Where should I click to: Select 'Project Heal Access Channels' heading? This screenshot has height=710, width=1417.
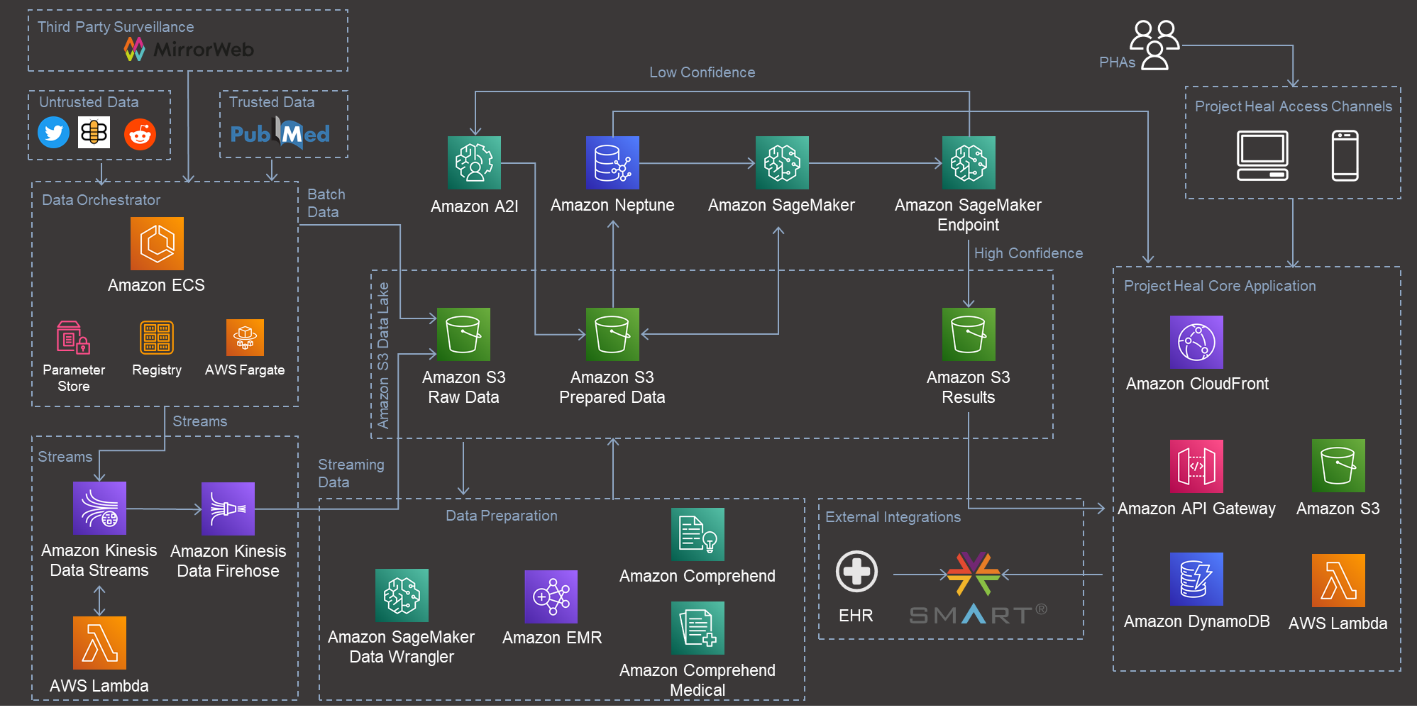click(1293, 106)
